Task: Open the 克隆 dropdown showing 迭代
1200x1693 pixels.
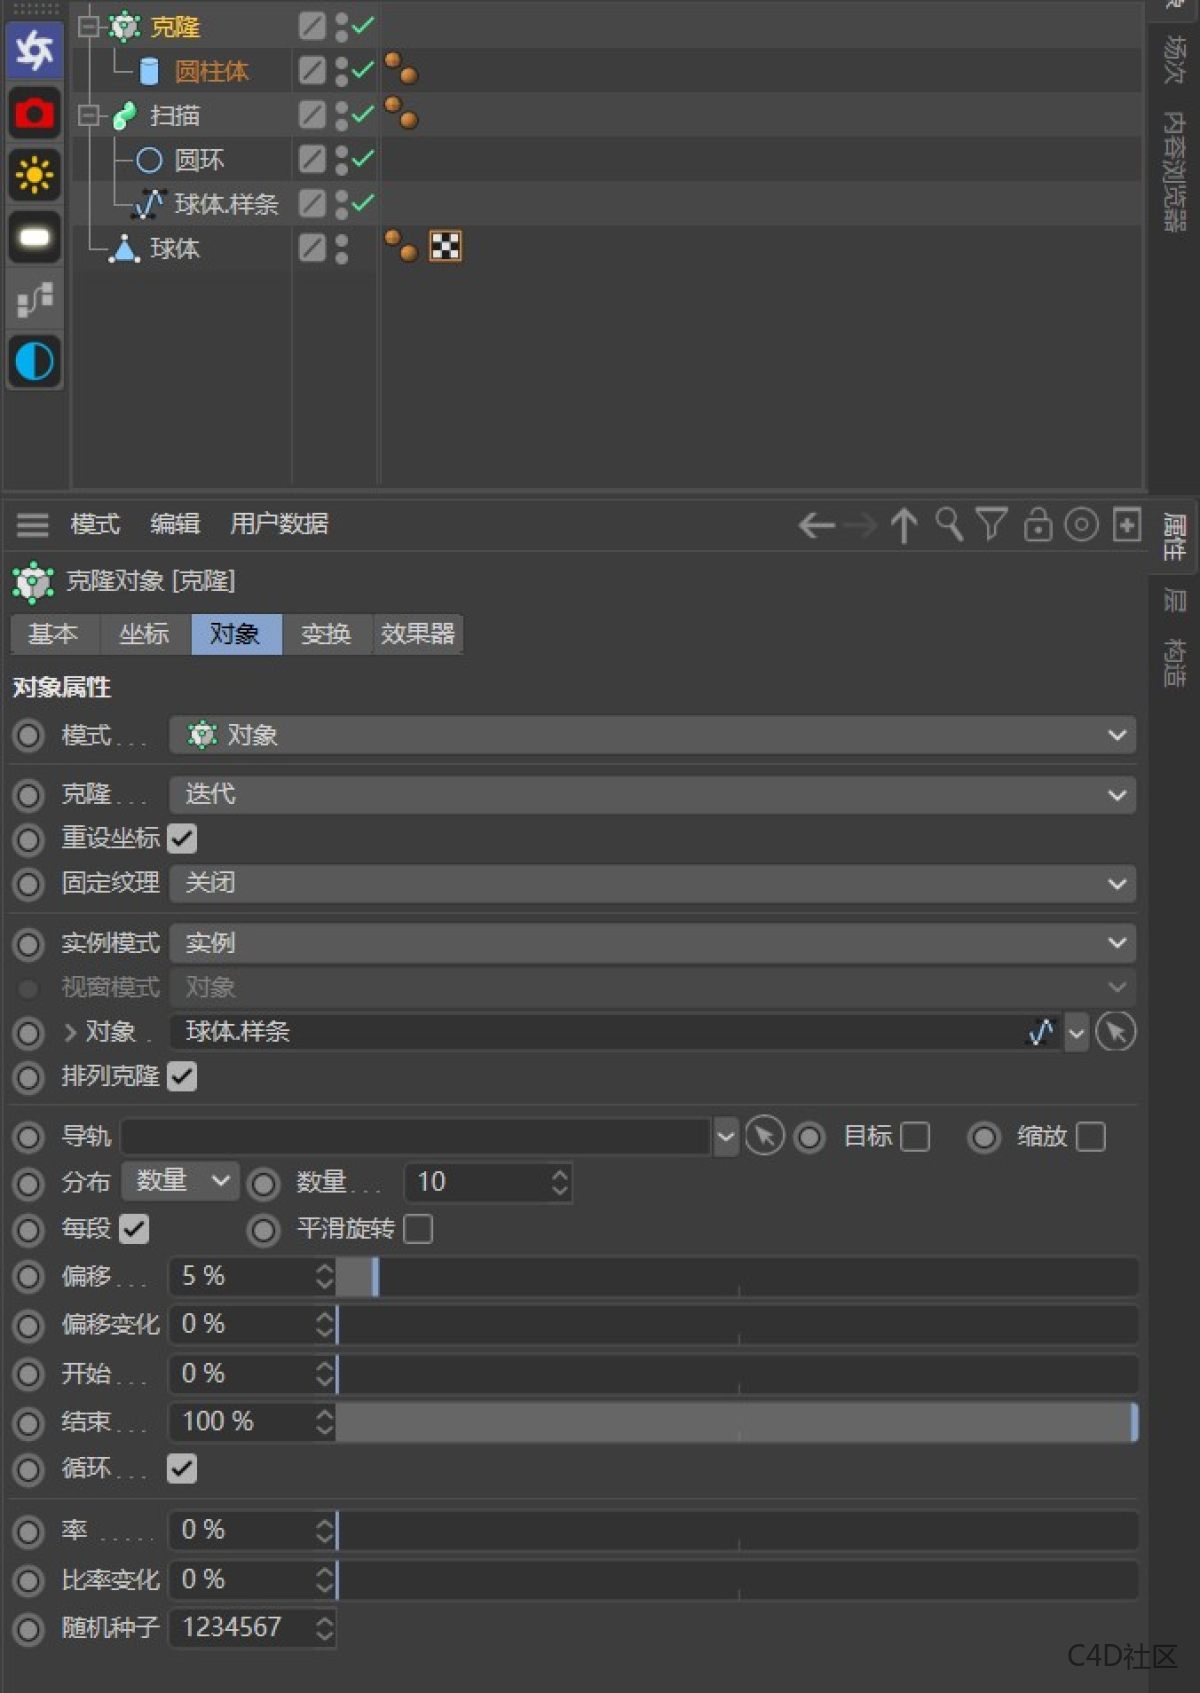Action: click(x=652, y=795)
